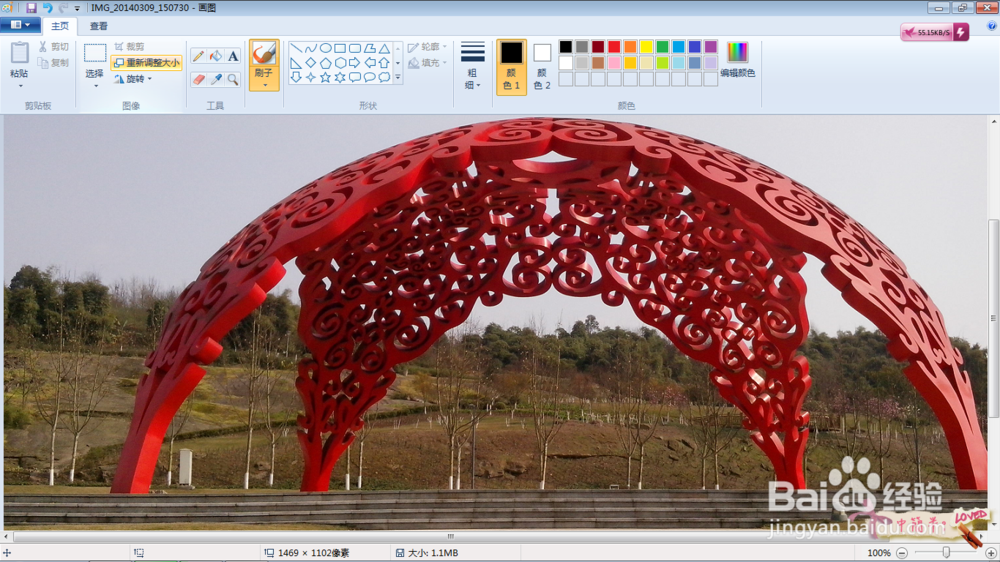Expand the 刷子 brushes dropdown
Screen dimensions: 1000x562
click(x=264, y=85)
